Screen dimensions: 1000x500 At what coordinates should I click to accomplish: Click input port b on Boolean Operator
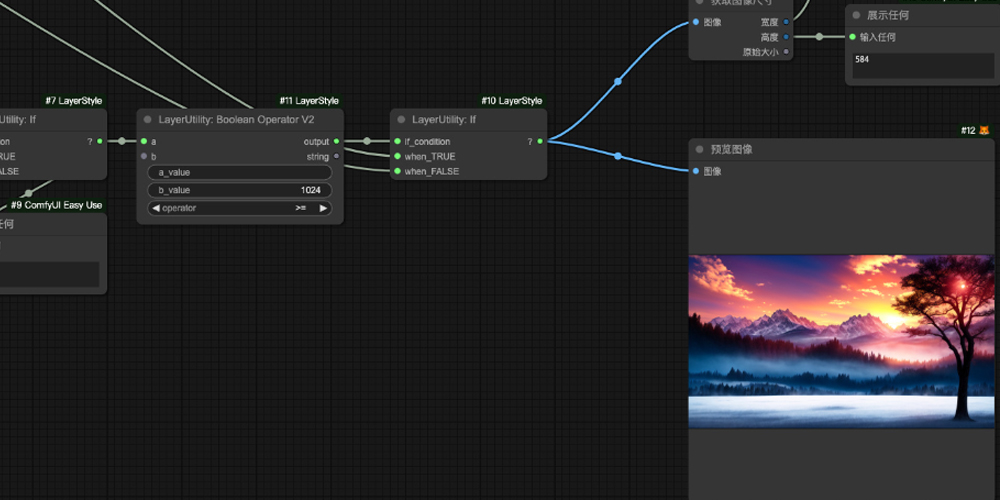tap(144, 156)
